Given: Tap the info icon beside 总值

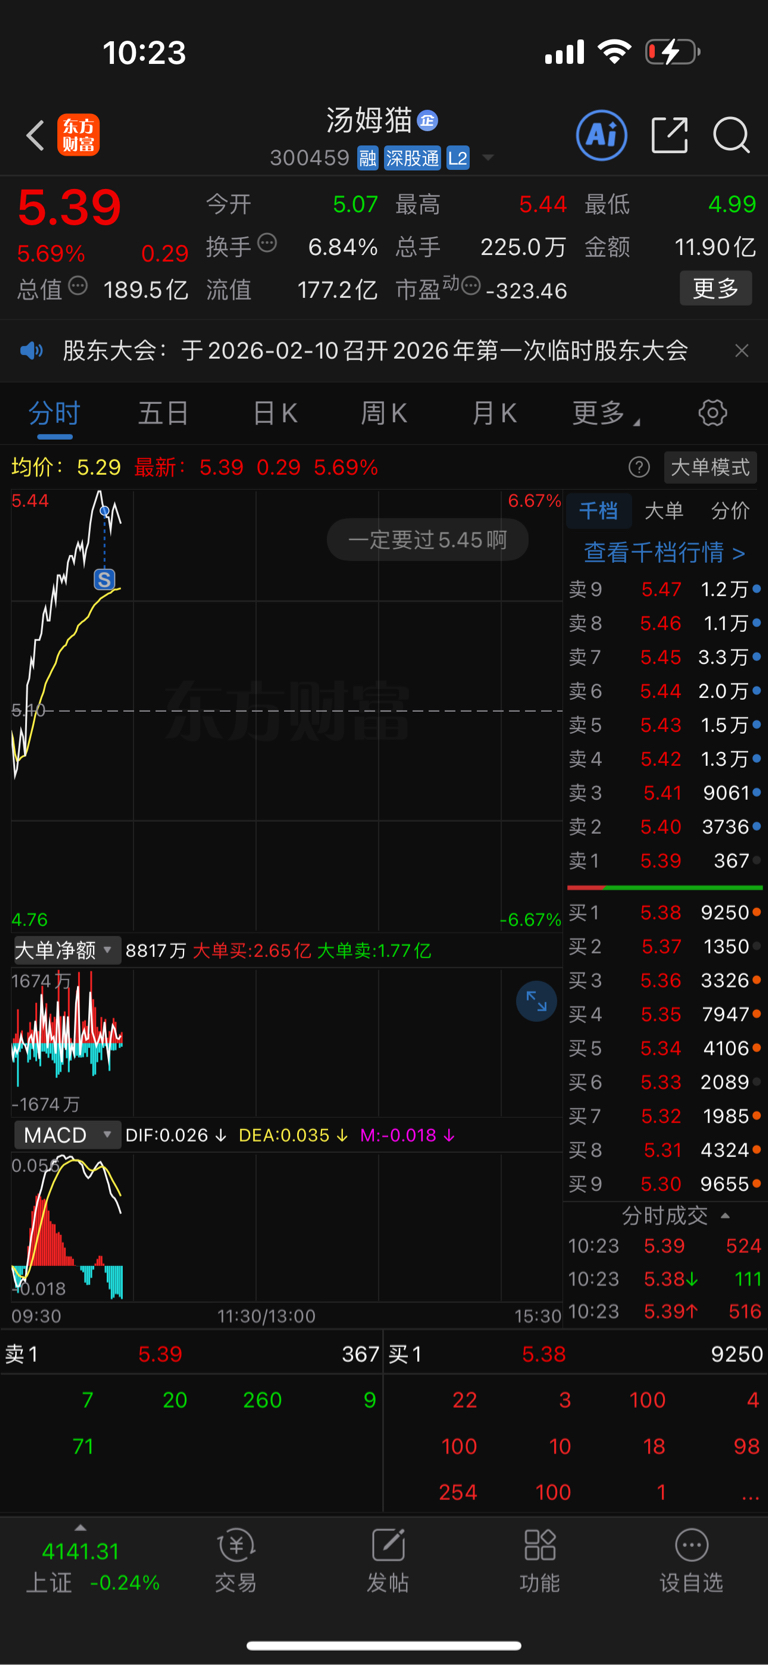Looking at the screenshot, I should (x=78, y=286).
